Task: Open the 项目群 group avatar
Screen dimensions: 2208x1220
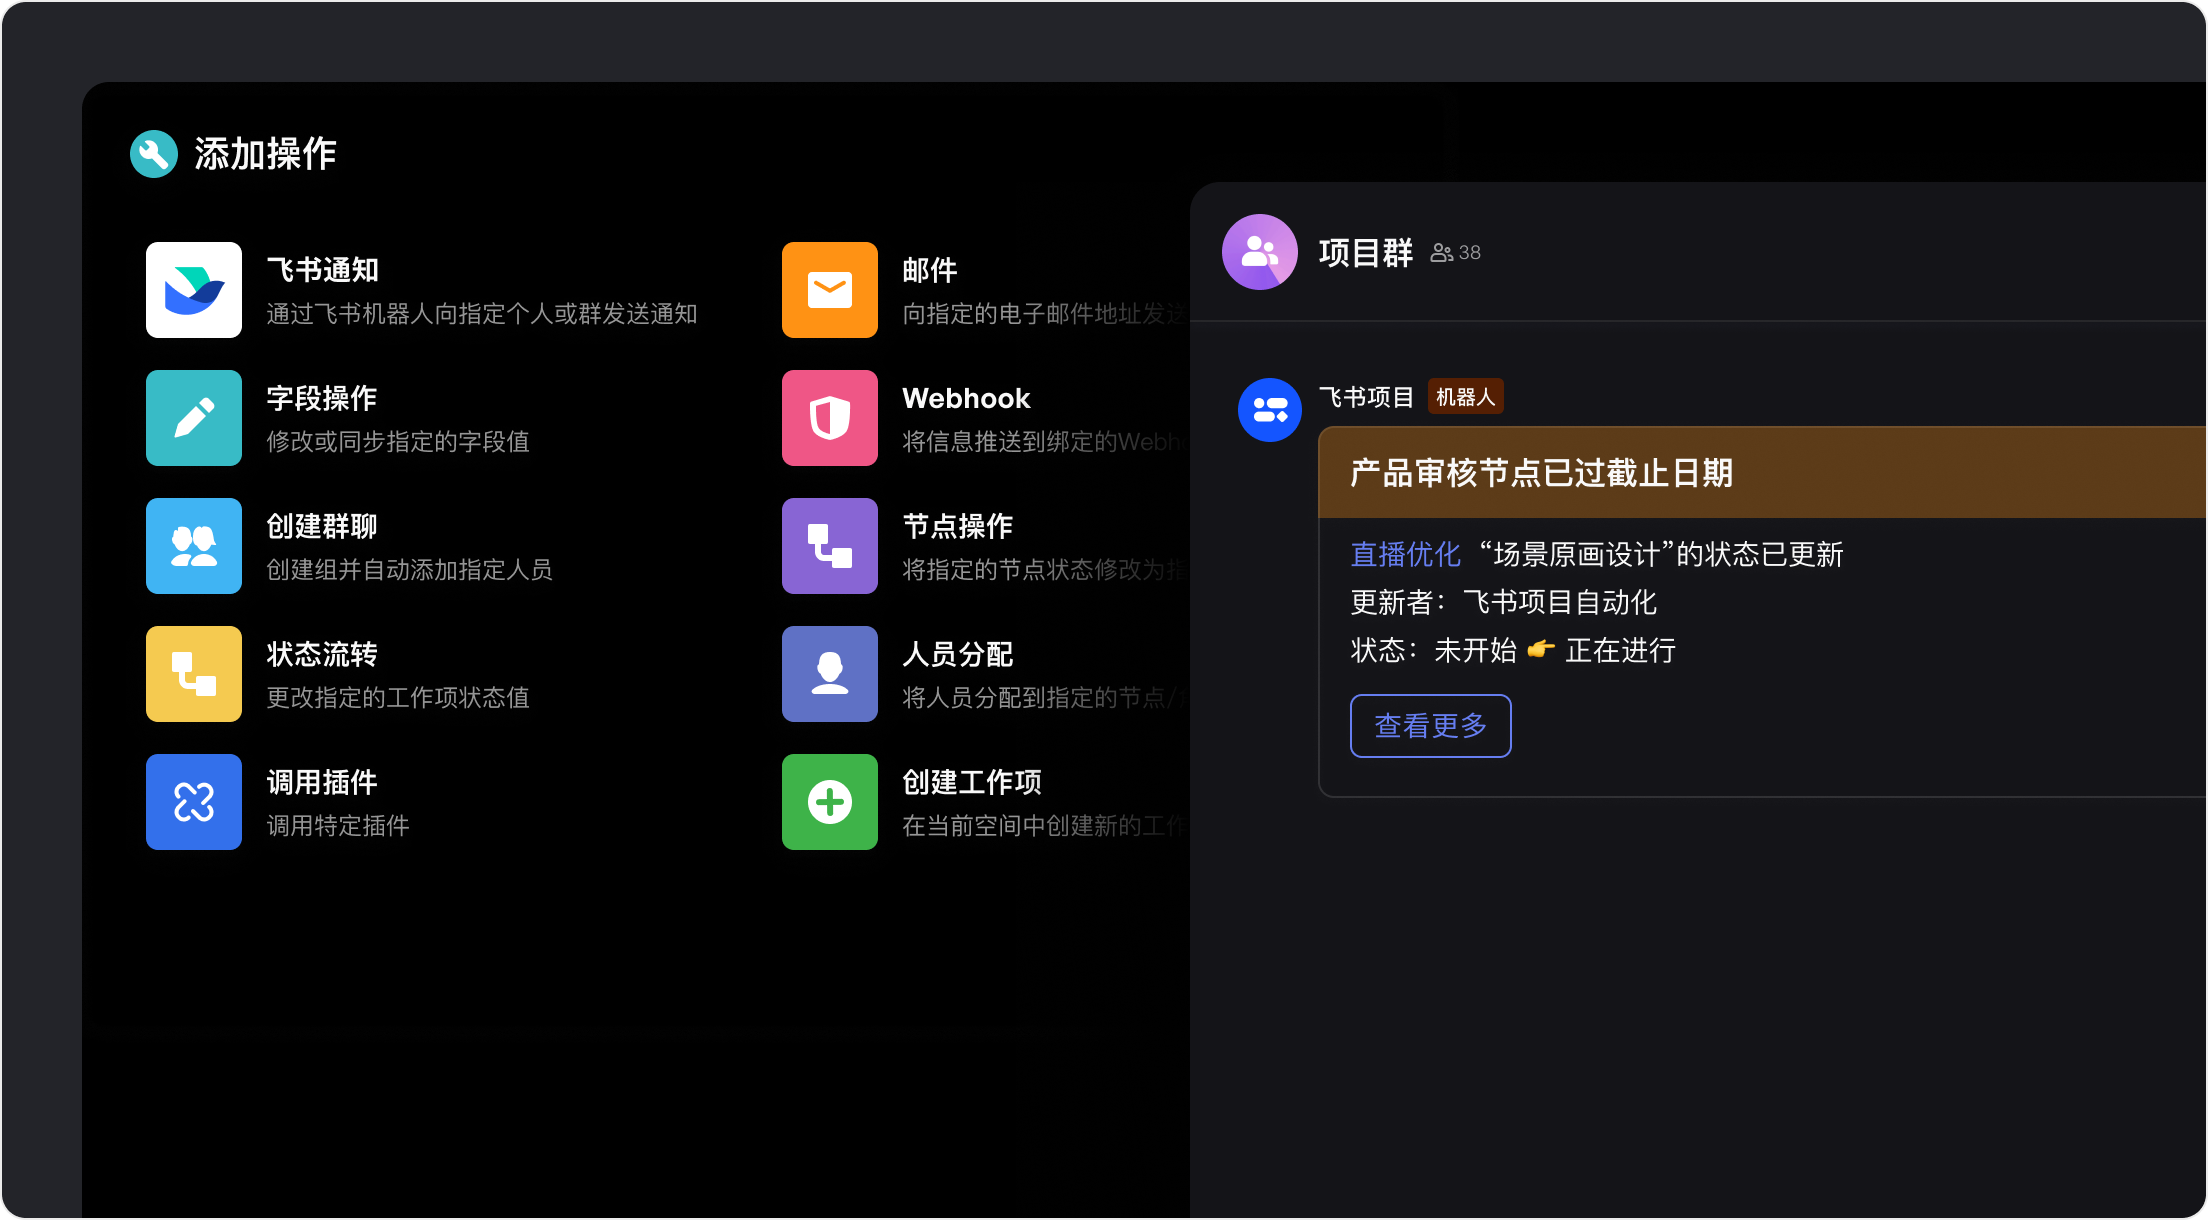Action: click(x=1259, y=252)
